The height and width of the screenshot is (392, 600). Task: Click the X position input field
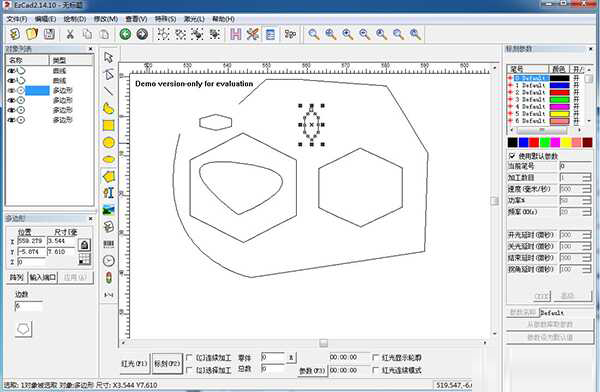pos(31,241)
